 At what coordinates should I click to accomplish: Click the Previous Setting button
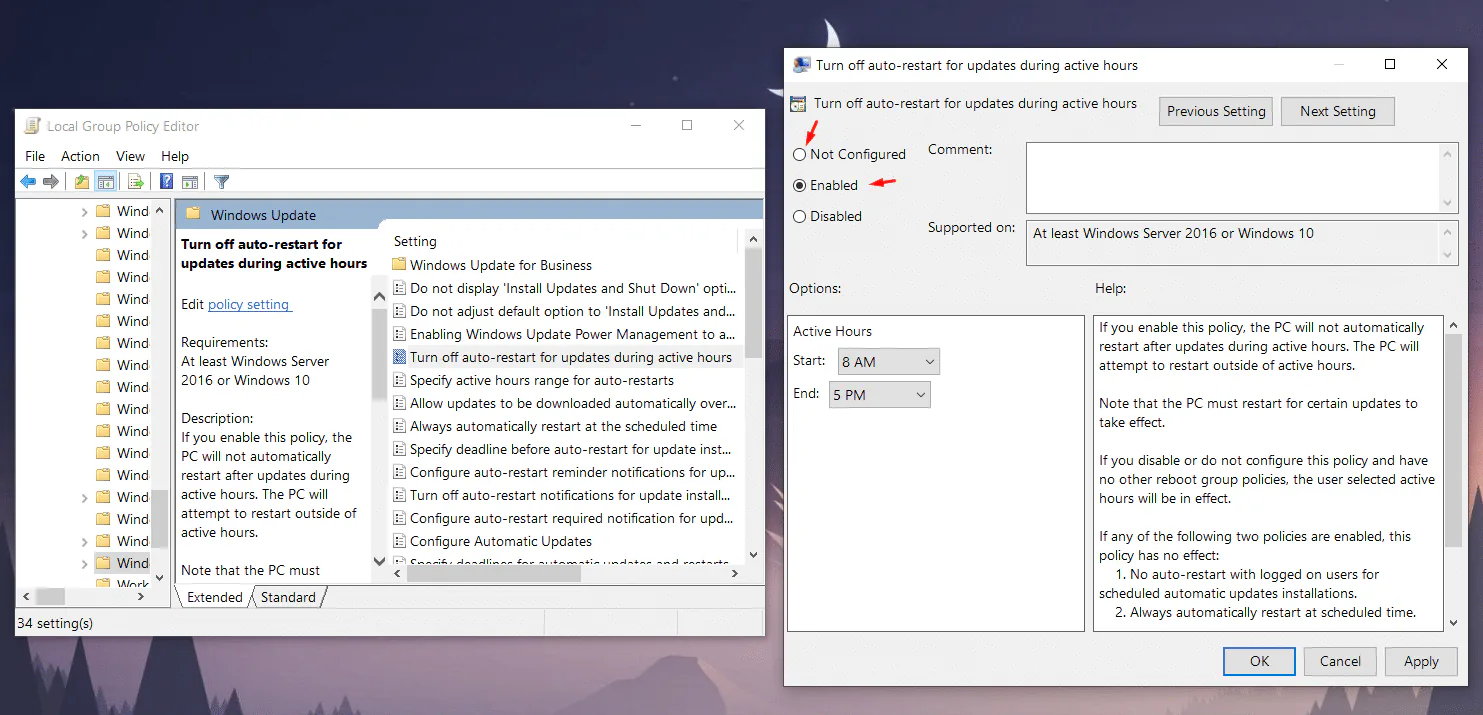(1216, 111)
